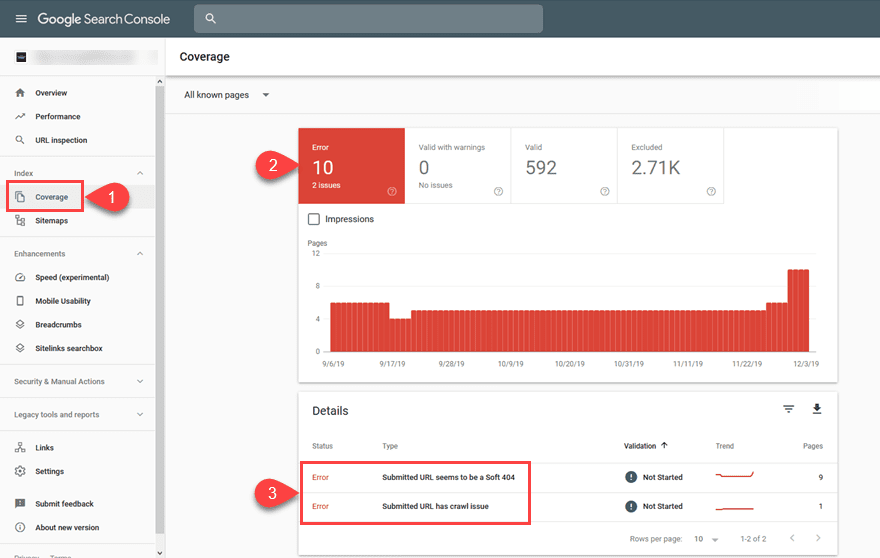Screen dimensions: 880x558
Task: Click help icon on Excluded card
Action: click(711, 191)
